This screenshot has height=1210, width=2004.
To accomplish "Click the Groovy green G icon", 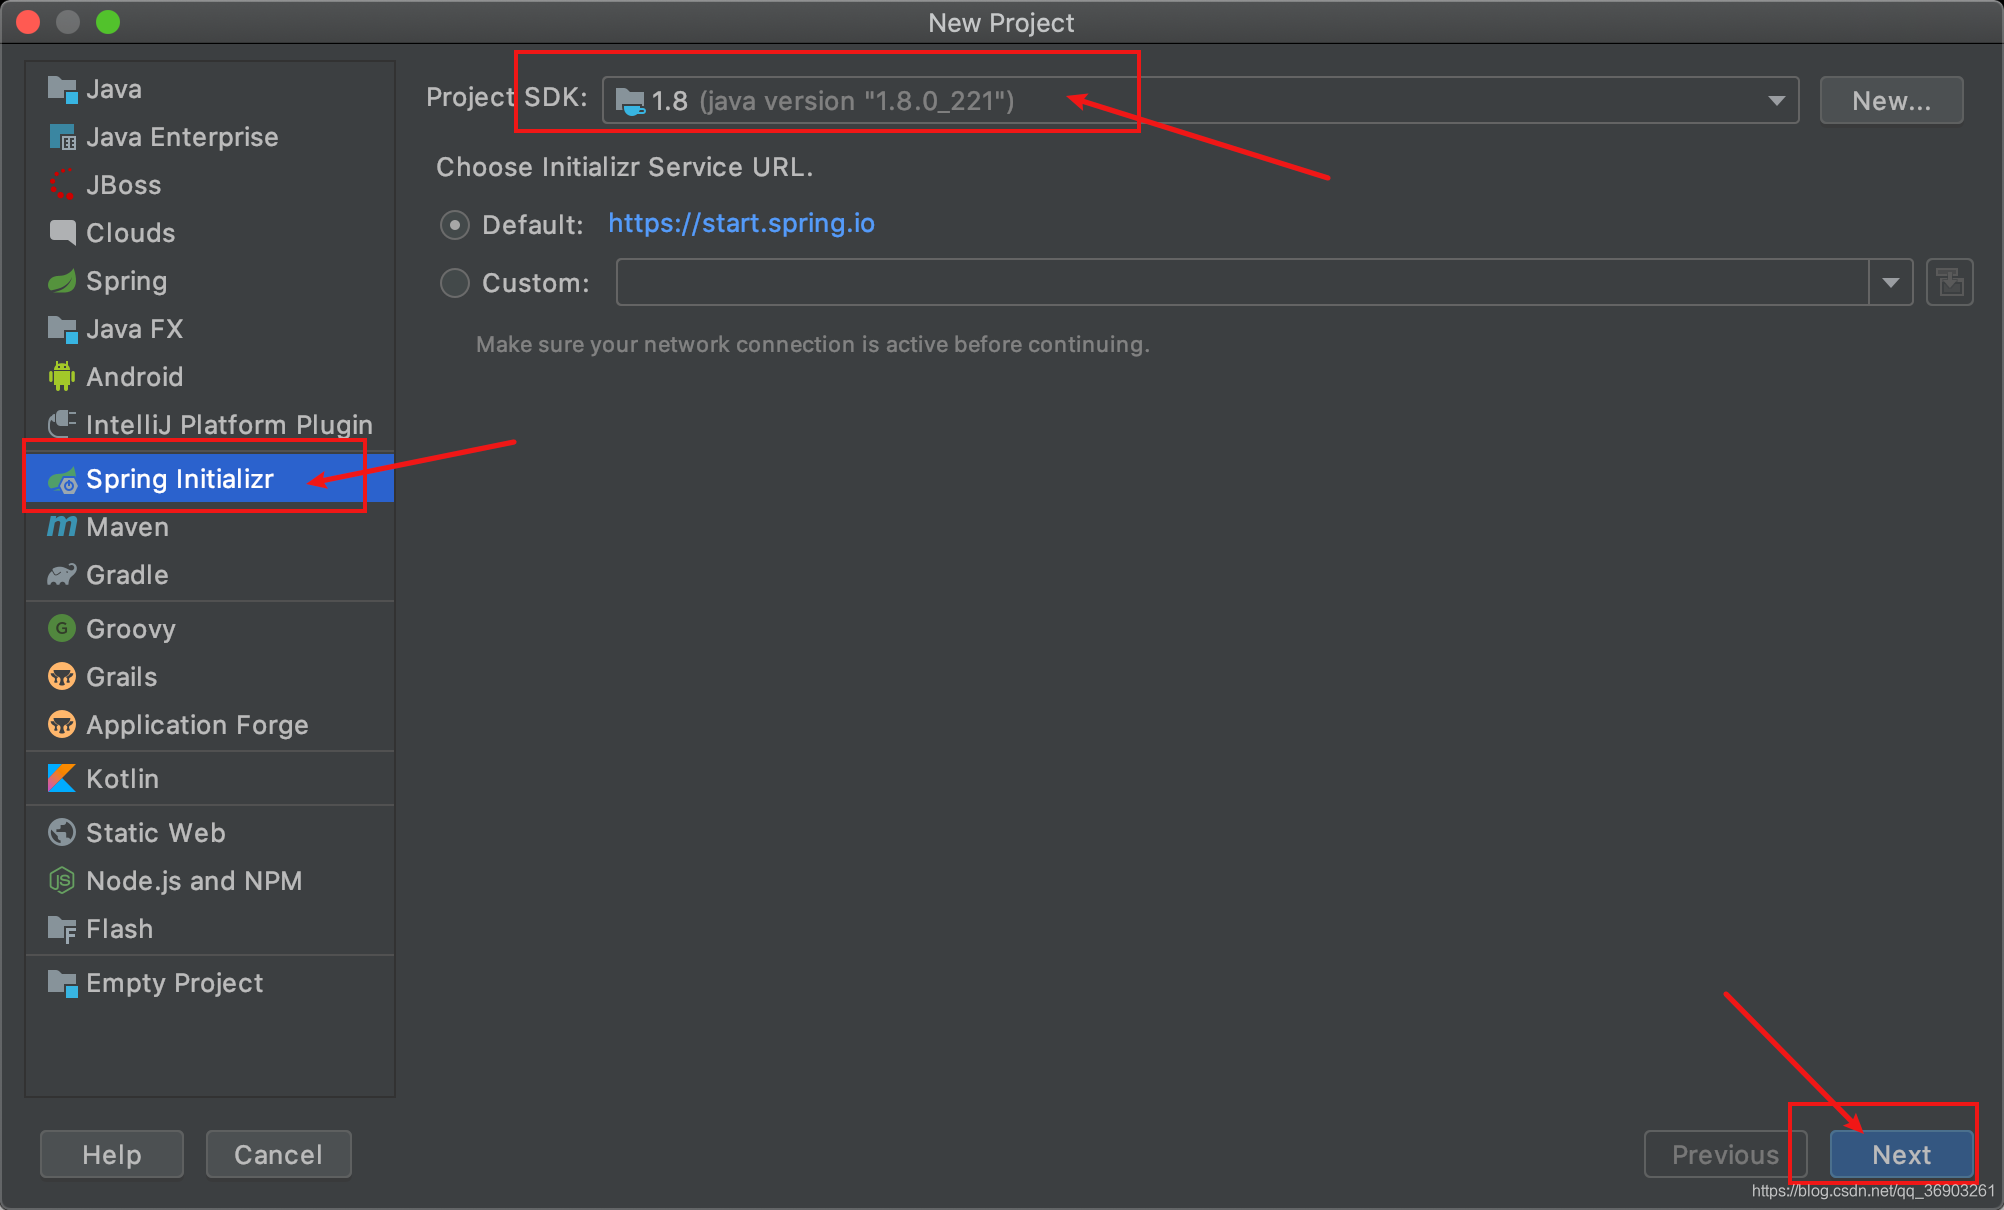I will [x=62, y=628].
